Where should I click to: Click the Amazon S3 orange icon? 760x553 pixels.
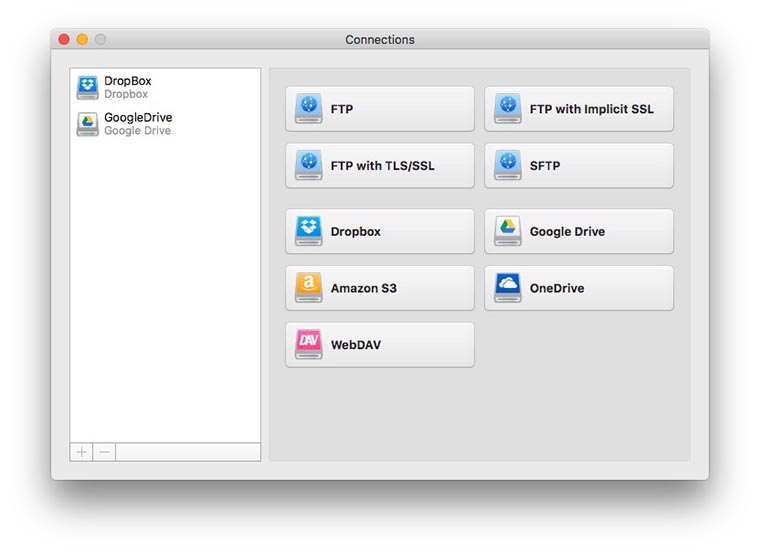click(x=309, y=287)
